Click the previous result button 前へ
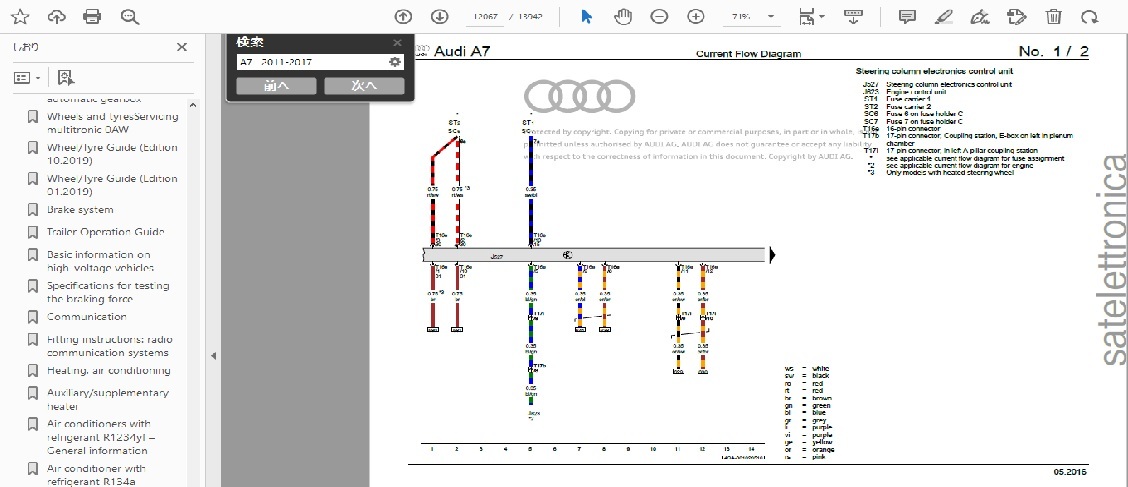Viewport: 1128px width, 487px height. coord(276,86)
